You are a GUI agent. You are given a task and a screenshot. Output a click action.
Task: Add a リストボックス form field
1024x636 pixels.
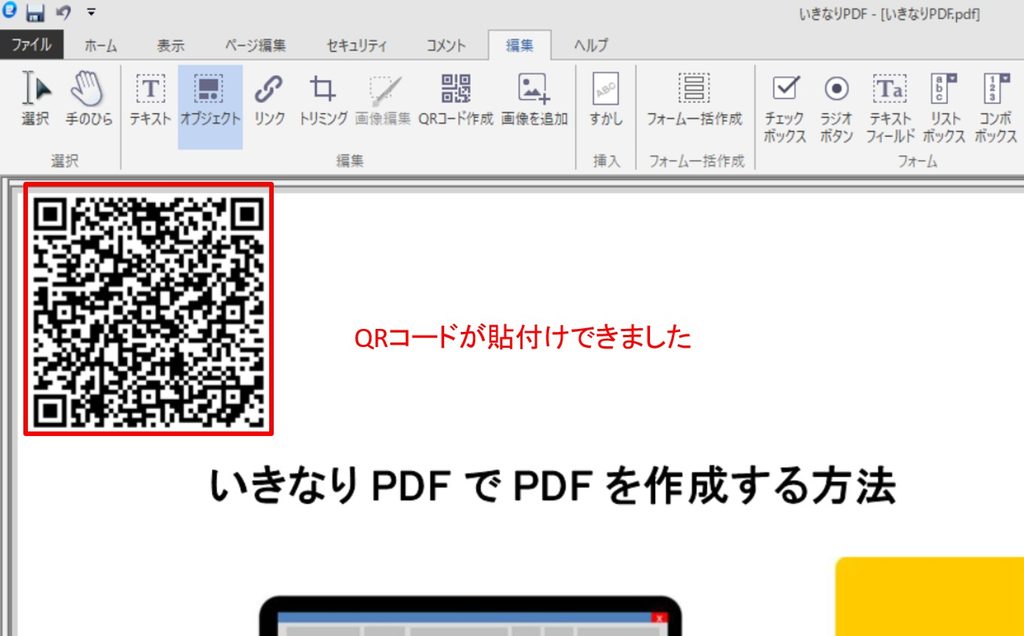(944, 108)
